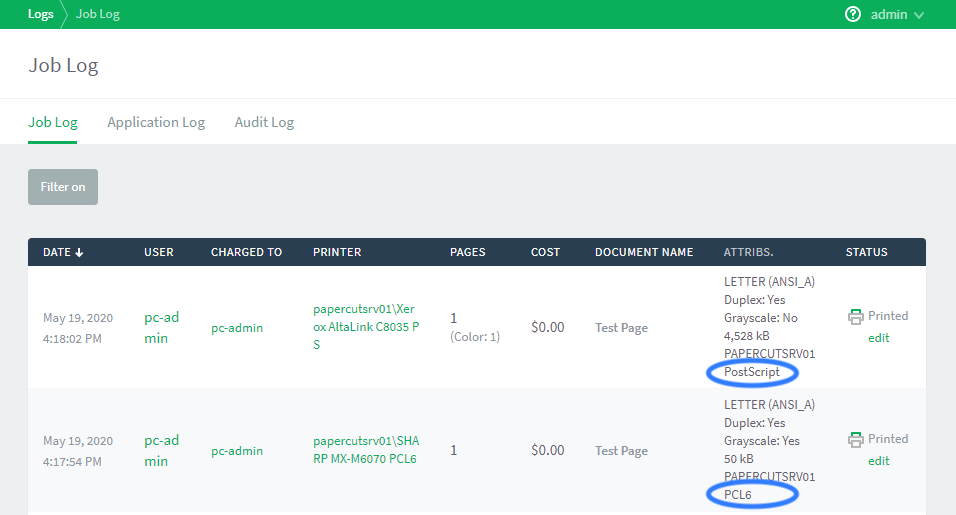The width and height of the screenshot is (956, 515).
Task: Select the 4,528 kB size text
Action: click(x=746, y=336)
